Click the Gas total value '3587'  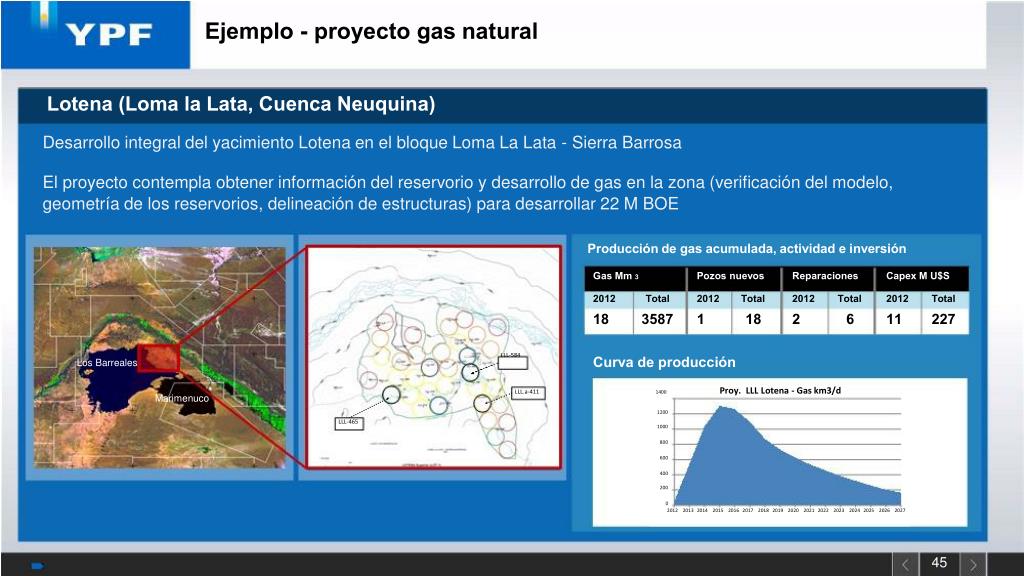pos(657,319)
